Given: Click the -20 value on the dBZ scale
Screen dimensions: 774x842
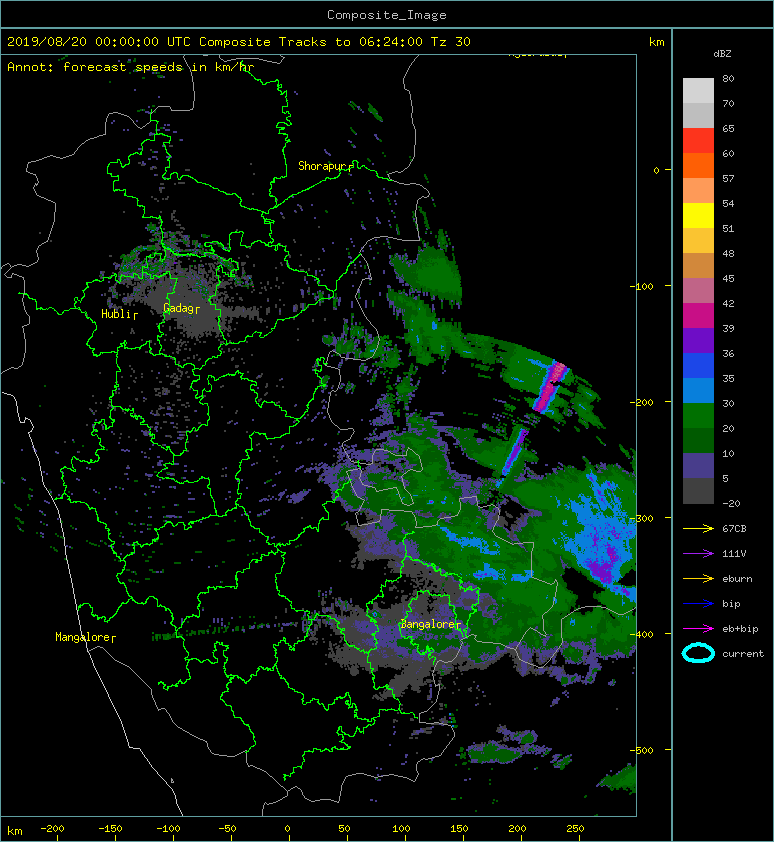Looking at the screenshot, I should pos(731,503).
